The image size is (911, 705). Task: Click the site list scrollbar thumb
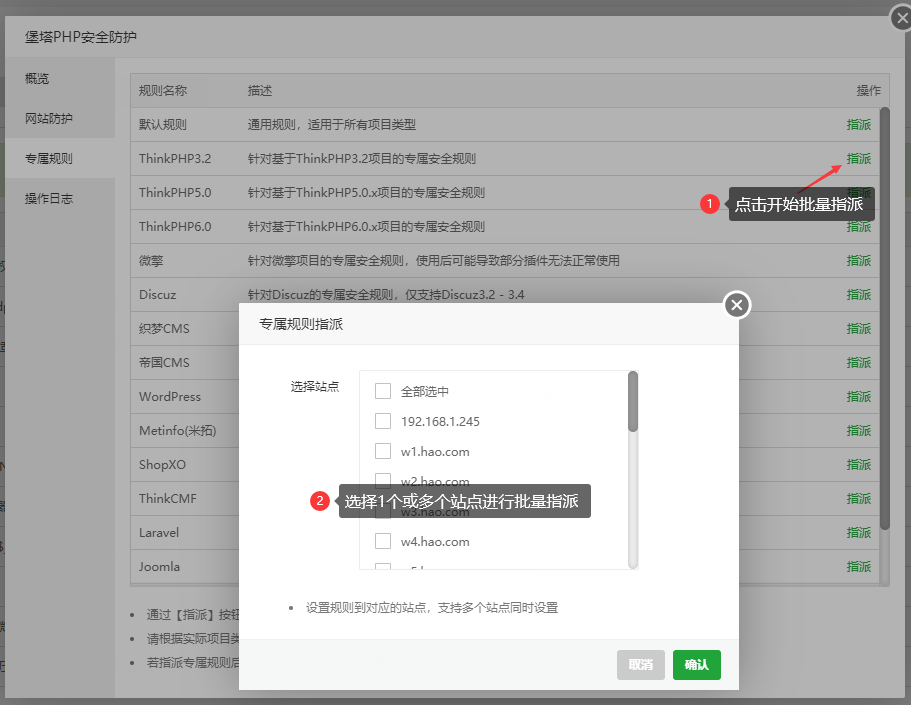(x=633, y=402)
